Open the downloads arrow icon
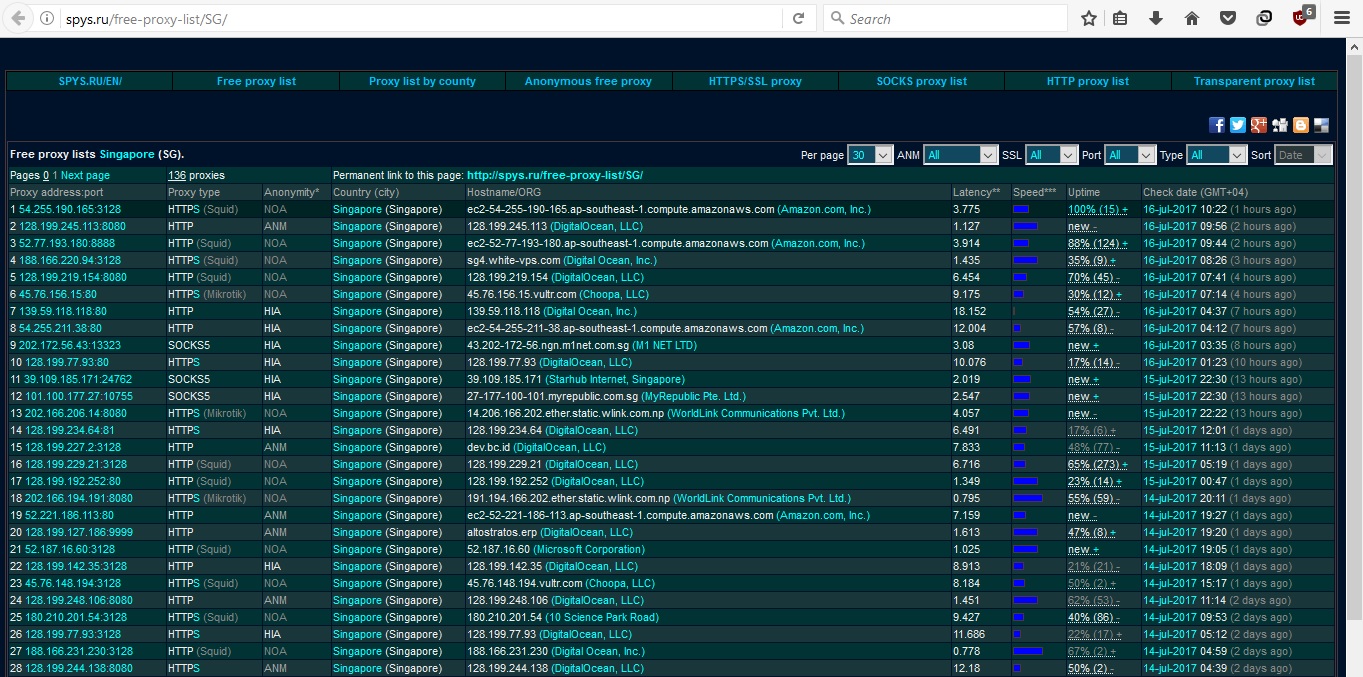 pyautogui.click(x=1156, y=18)
